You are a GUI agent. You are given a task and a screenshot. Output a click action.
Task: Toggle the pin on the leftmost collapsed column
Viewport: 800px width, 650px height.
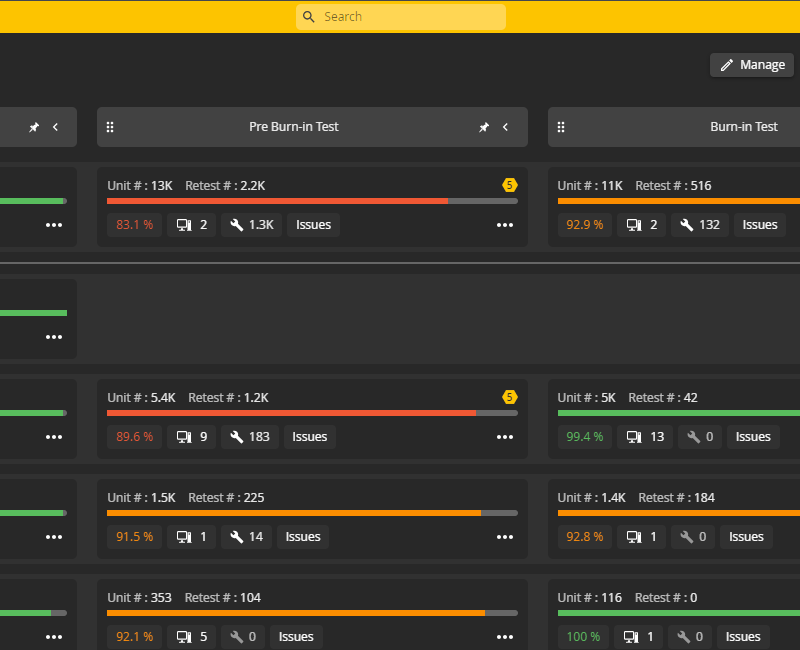[x=34, y=126]
